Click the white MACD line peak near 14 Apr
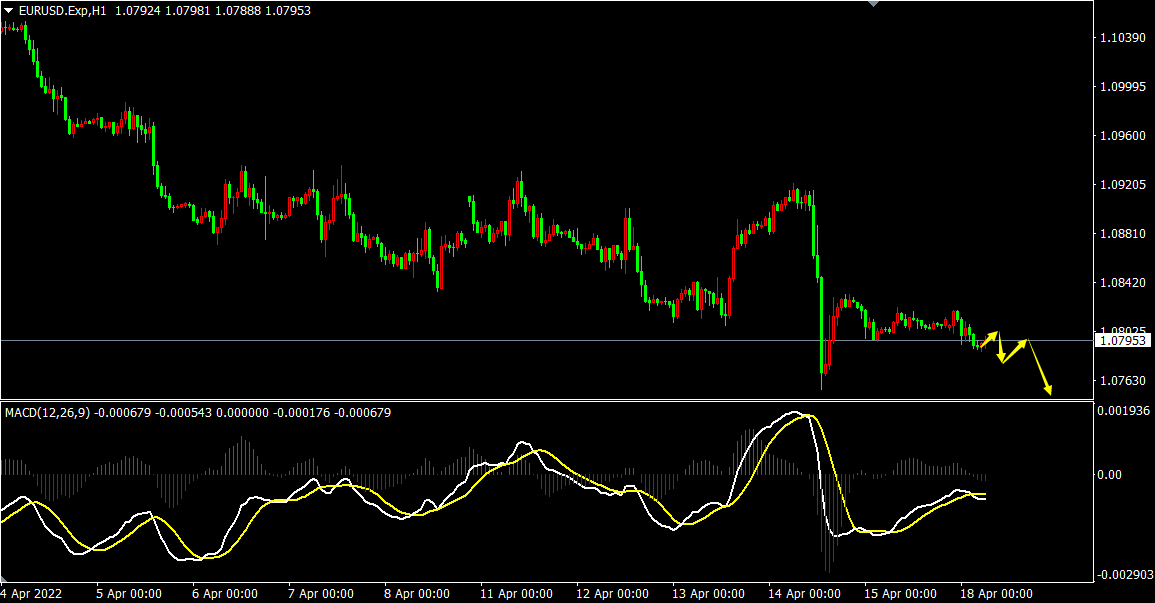 pyautogui.click(x=795, y=412)
